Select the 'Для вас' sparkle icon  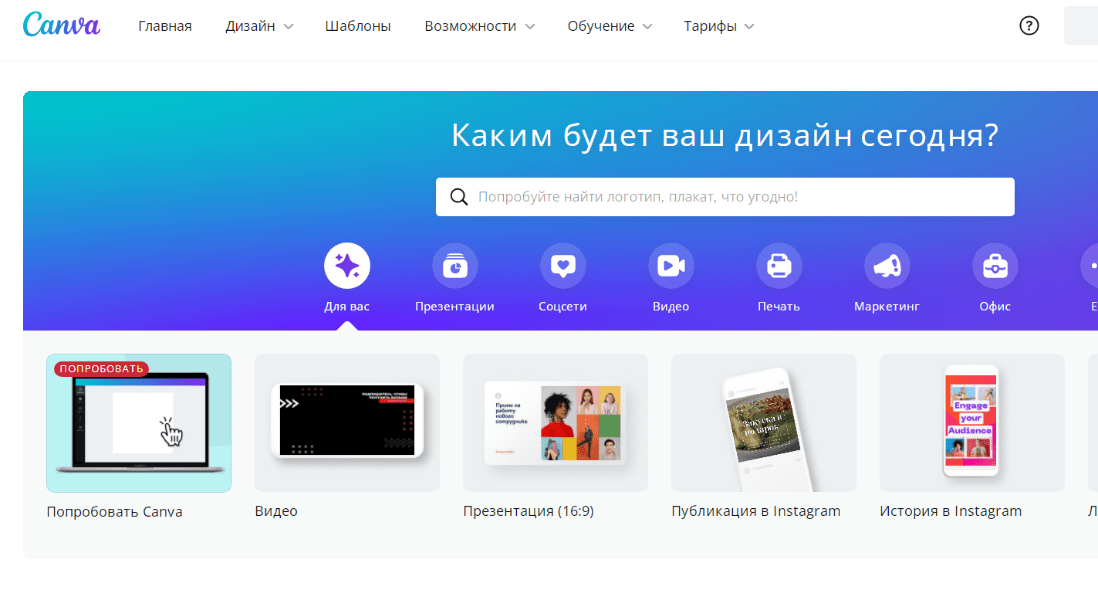point(347,266)
